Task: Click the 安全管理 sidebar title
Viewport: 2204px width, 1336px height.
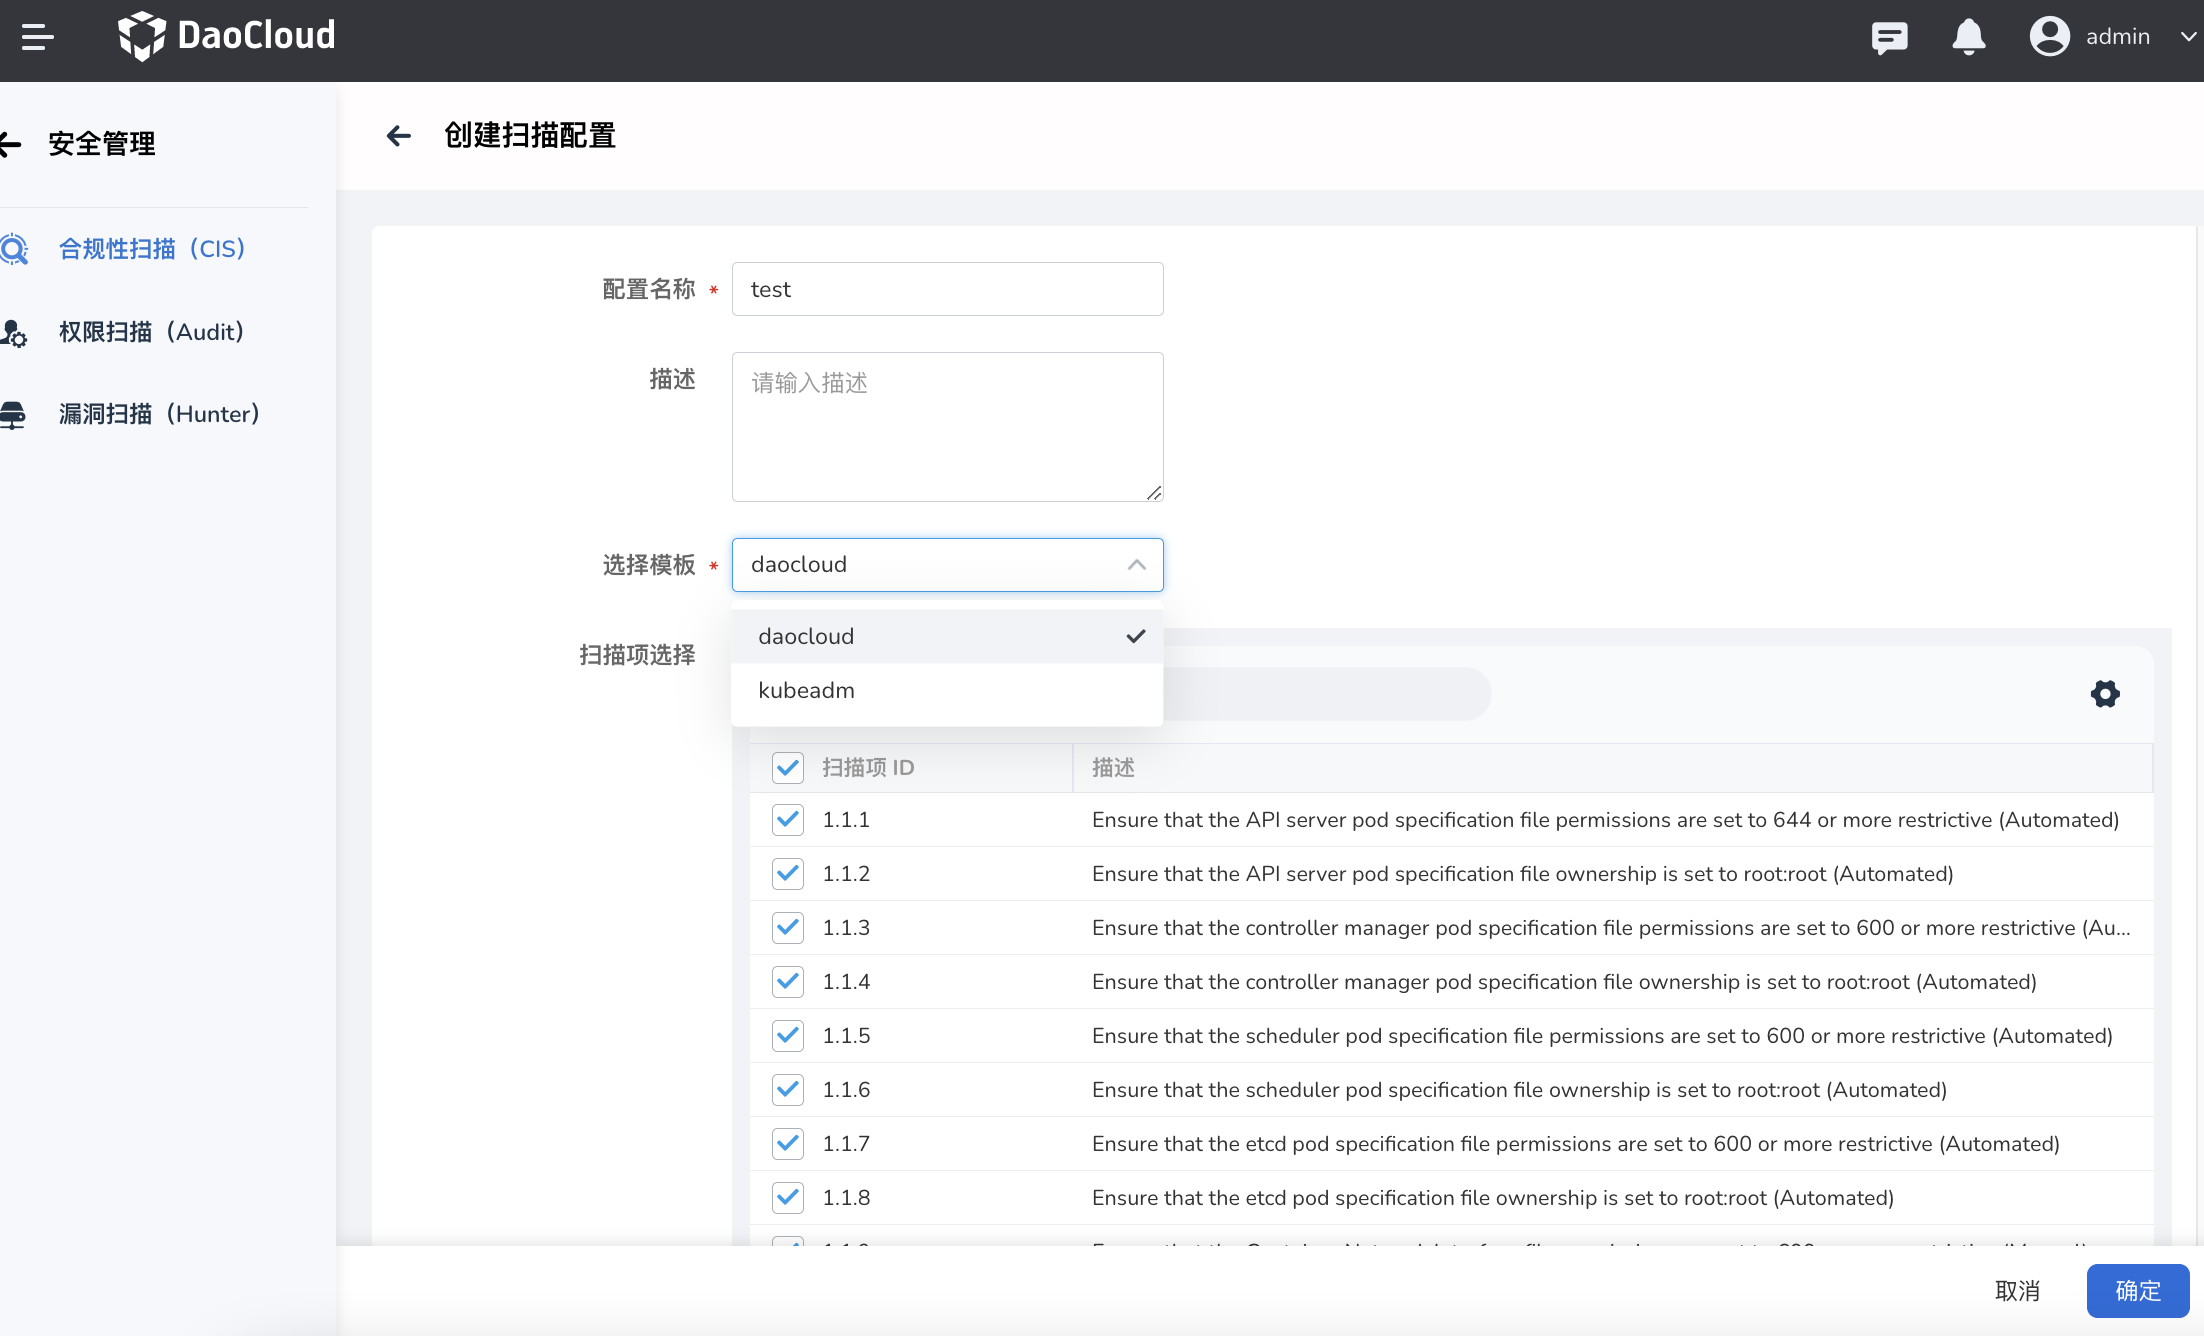Action: coord(102,144)
